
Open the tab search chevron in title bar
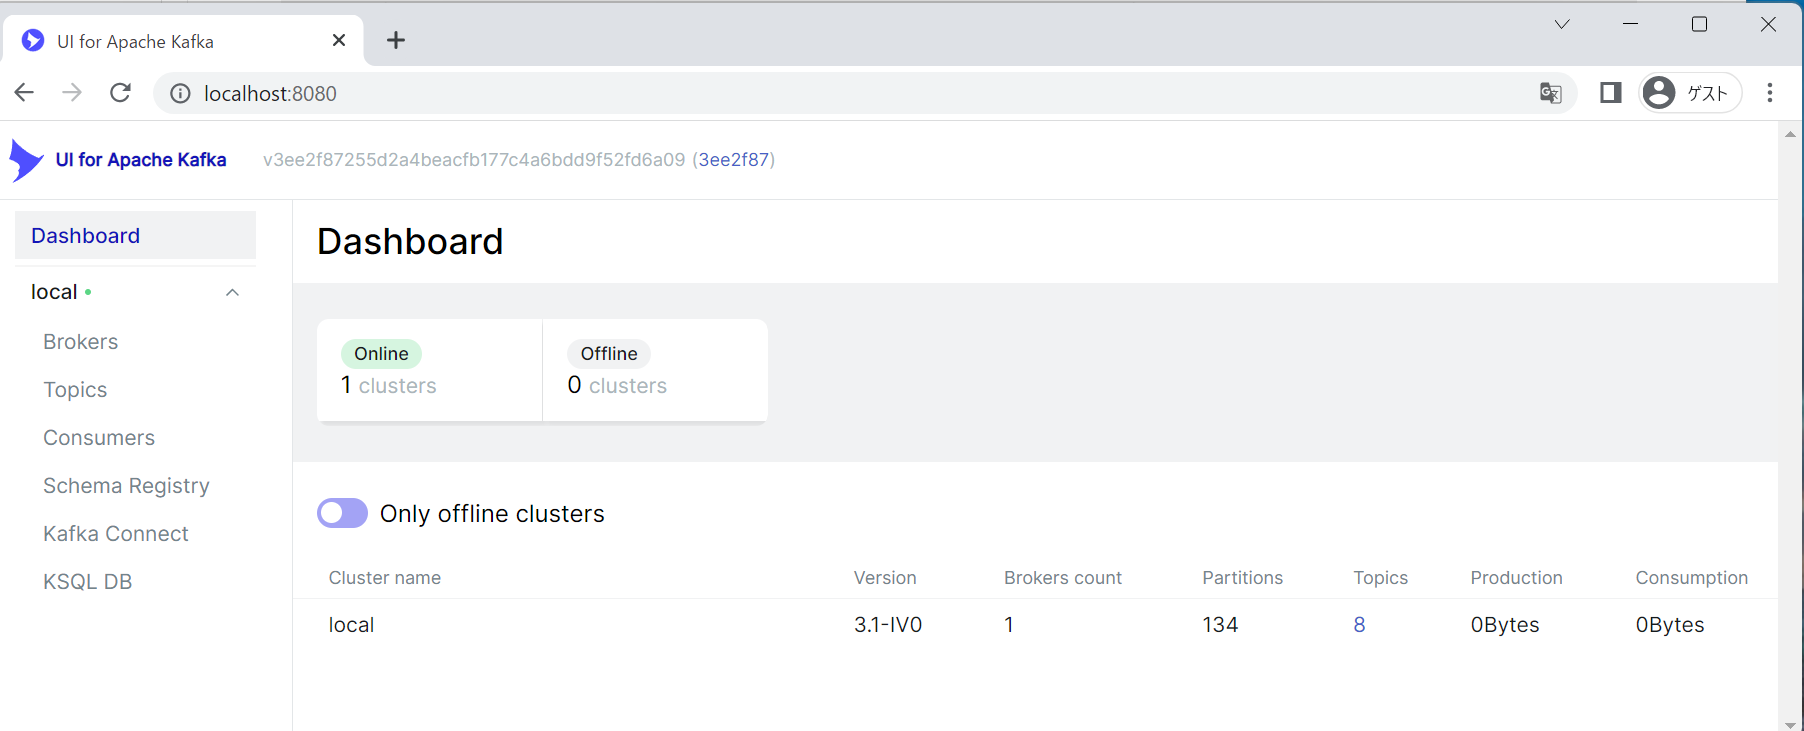[1562, 24]
